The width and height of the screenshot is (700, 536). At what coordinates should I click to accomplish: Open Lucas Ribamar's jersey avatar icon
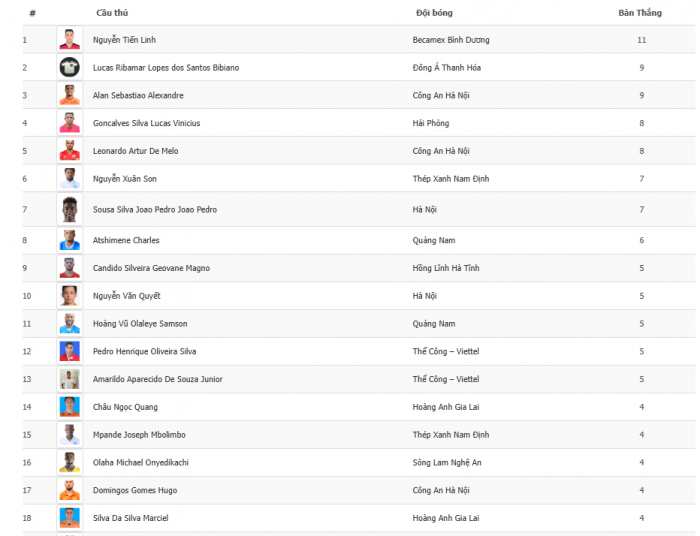click(70, 67)
